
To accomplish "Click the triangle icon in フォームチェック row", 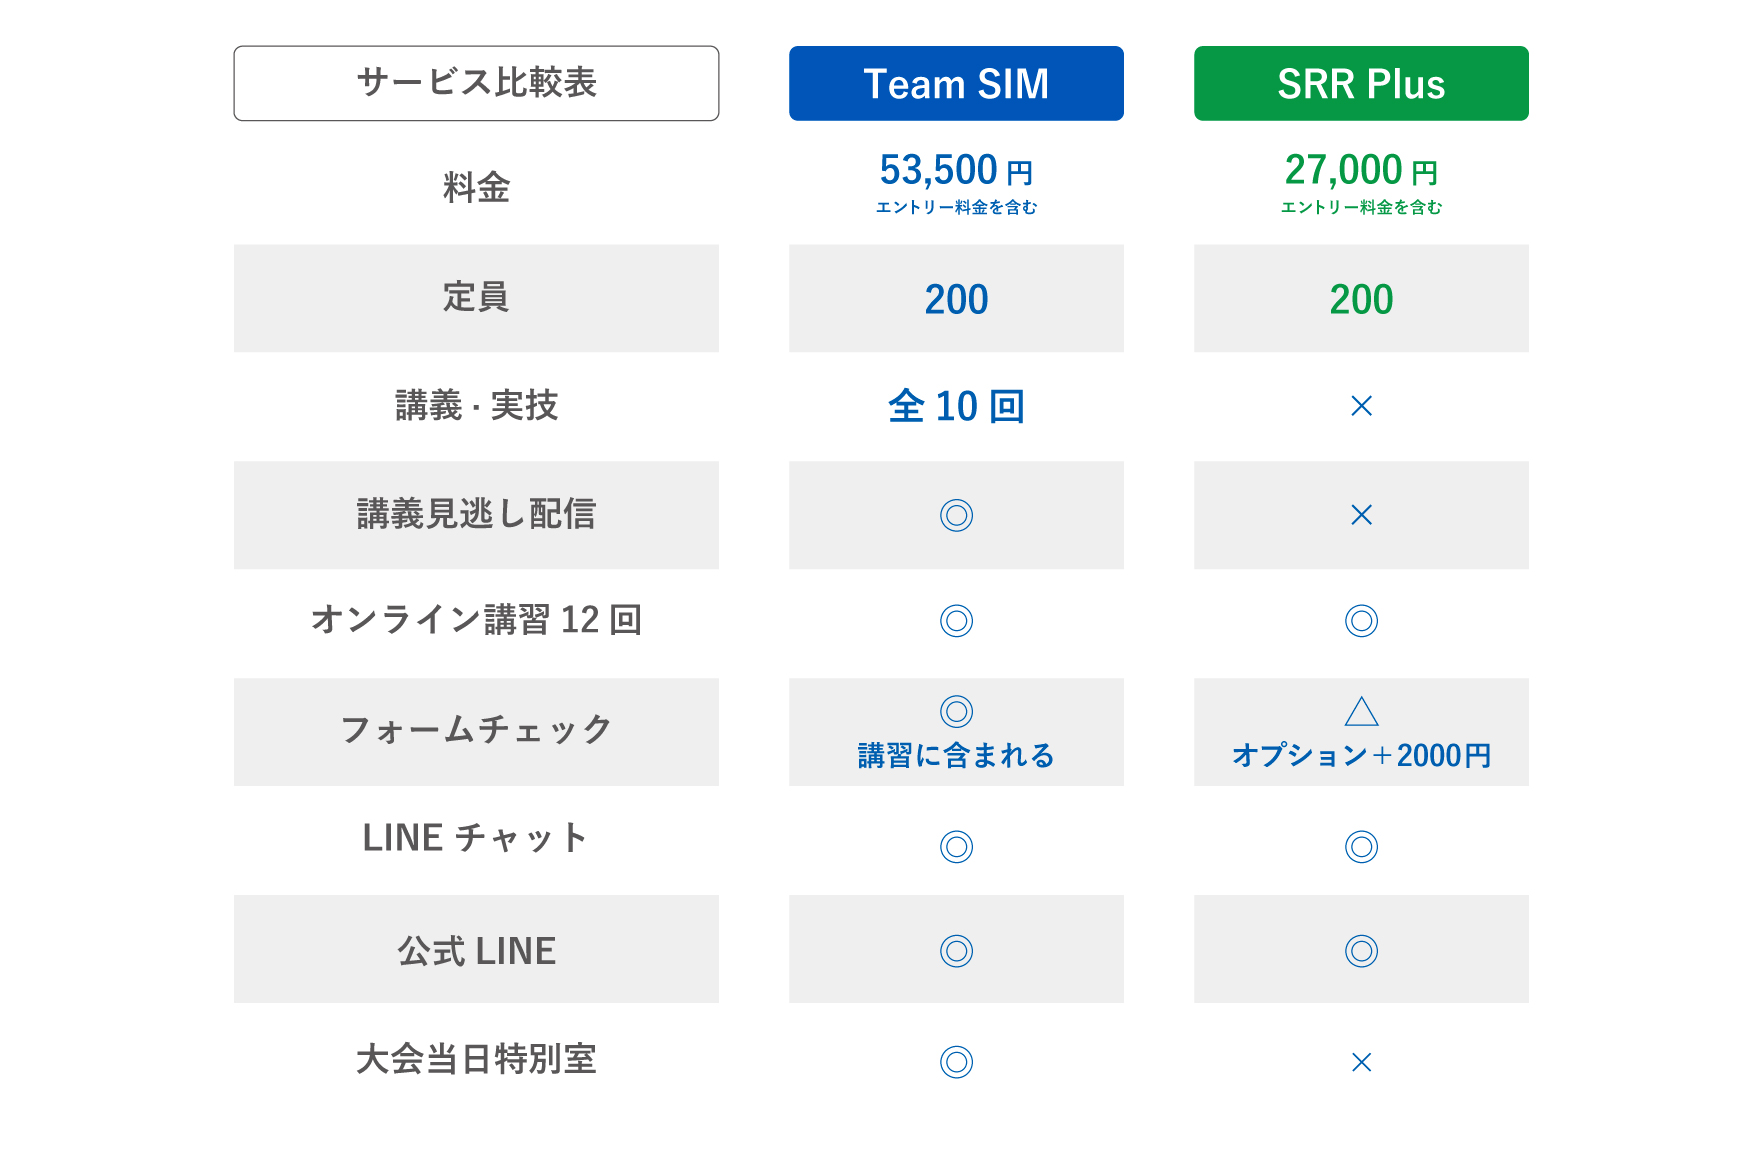I will (x=1361, y=711).
